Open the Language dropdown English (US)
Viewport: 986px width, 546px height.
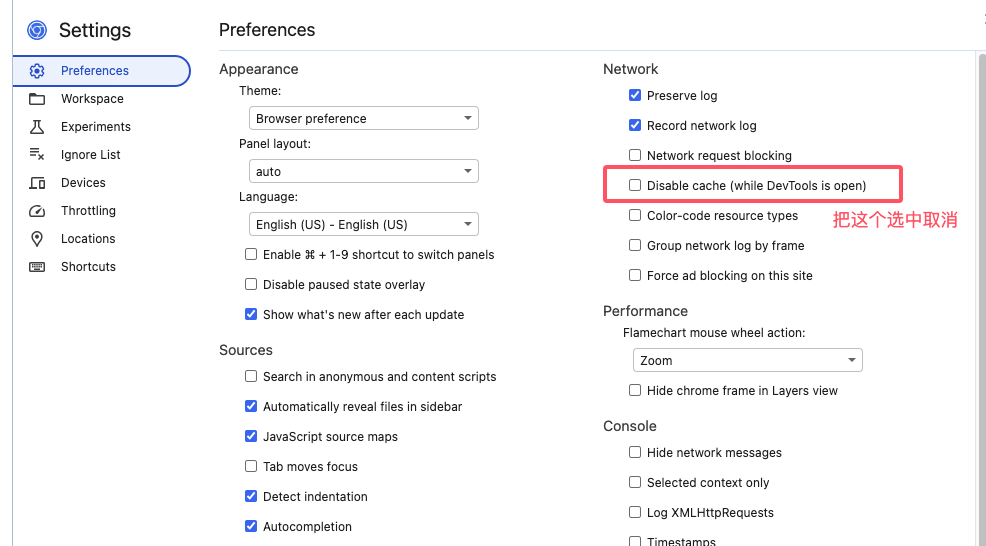pos(363,225)
